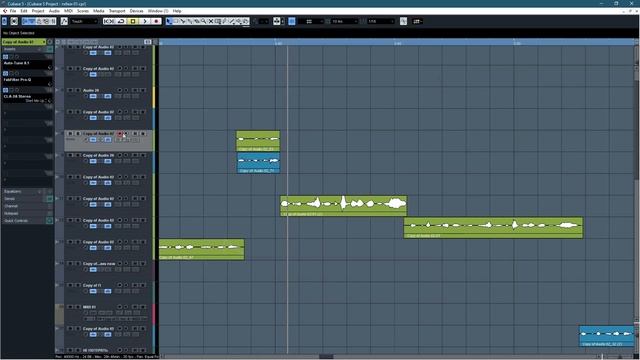640x360 pixels.
Task: Toggle the Cycle loop button
Action: click(121, 21)
